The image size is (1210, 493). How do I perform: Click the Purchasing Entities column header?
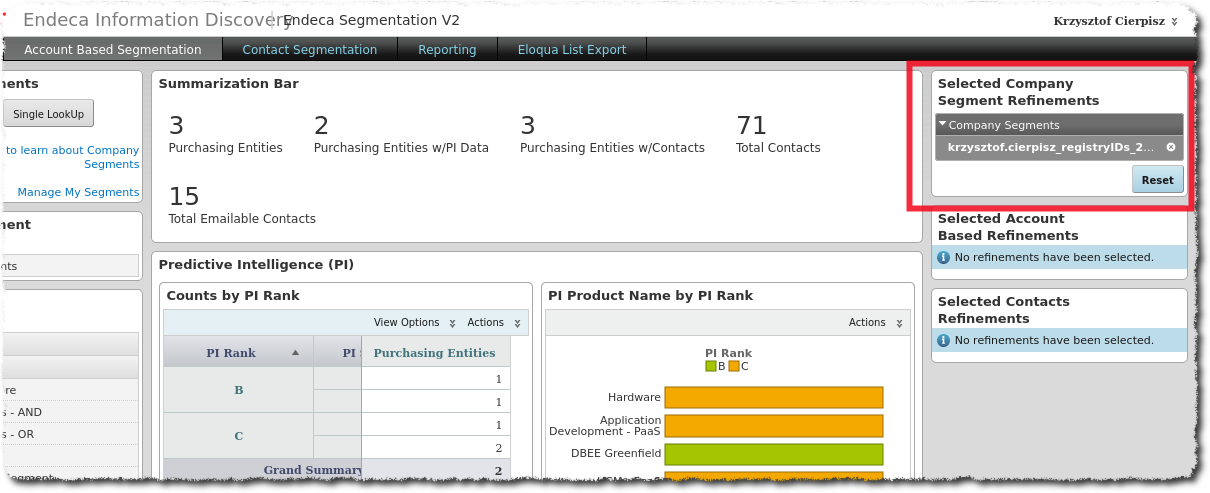(x=434, y=353)
